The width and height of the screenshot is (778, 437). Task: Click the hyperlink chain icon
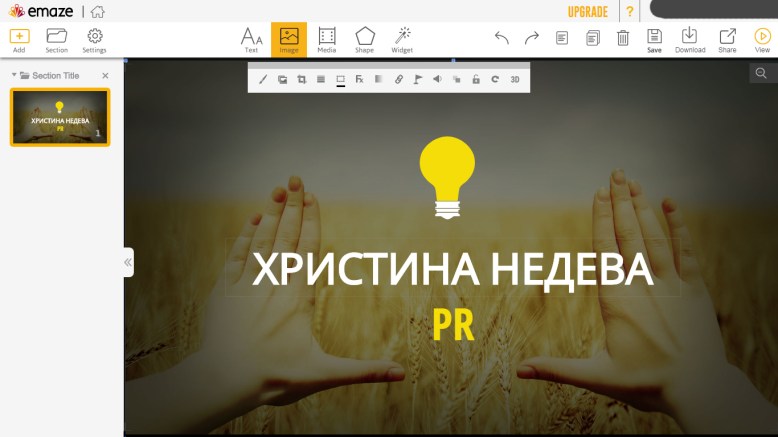click(x=399, y=79)
